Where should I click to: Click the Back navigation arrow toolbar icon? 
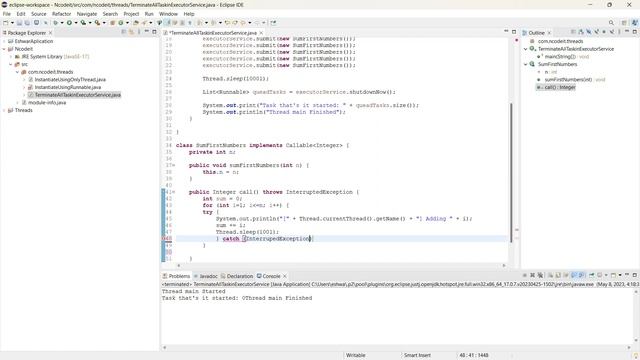(x=243, y=23)
